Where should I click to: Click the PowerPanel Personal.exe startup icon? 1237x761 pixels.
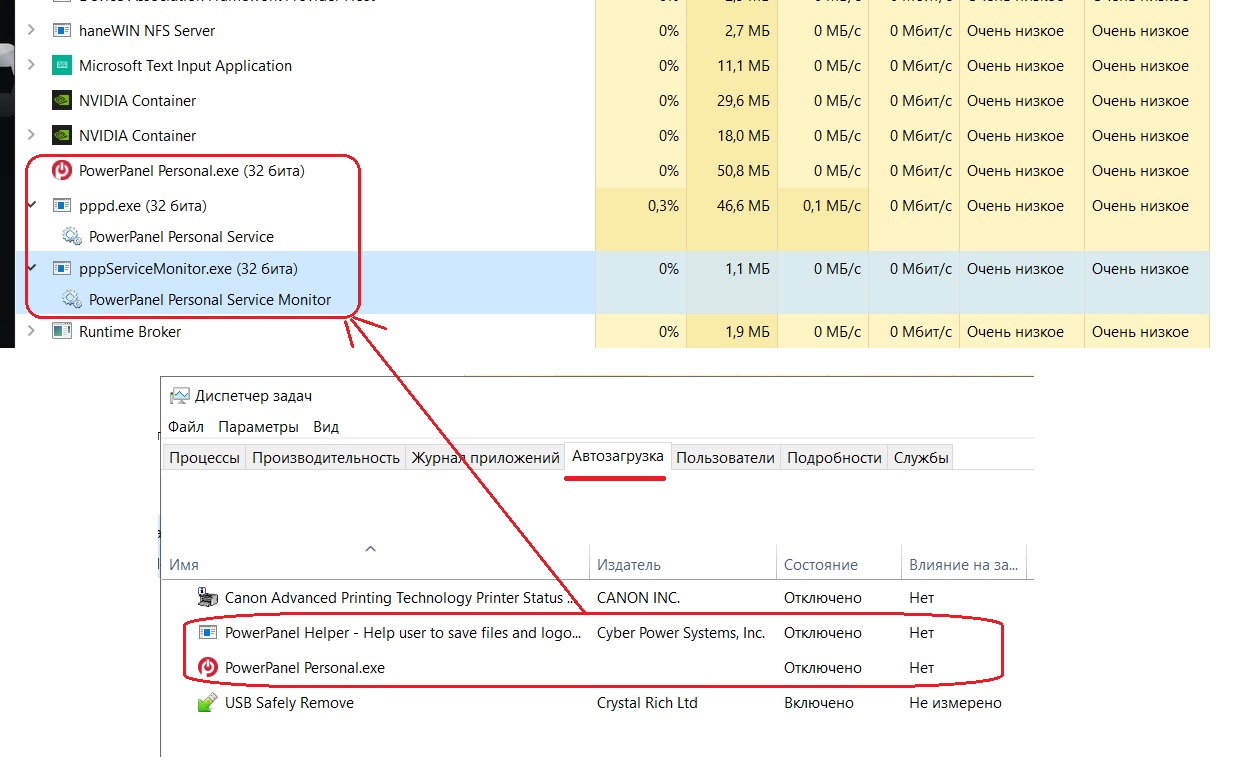point(208,668)
